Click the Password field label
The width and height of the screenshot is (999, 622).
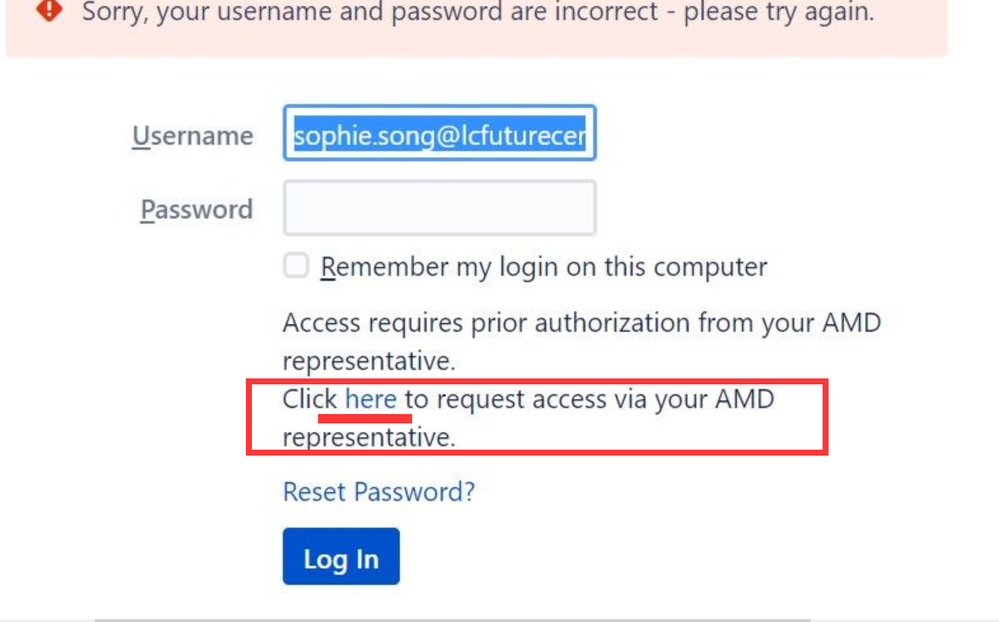click(197, 210)
